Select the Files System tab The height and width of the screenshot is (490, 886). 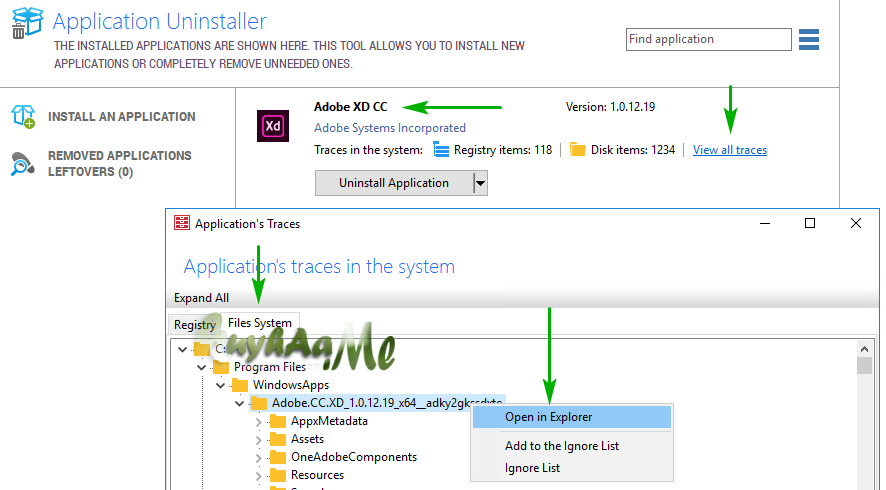[260, 323]
